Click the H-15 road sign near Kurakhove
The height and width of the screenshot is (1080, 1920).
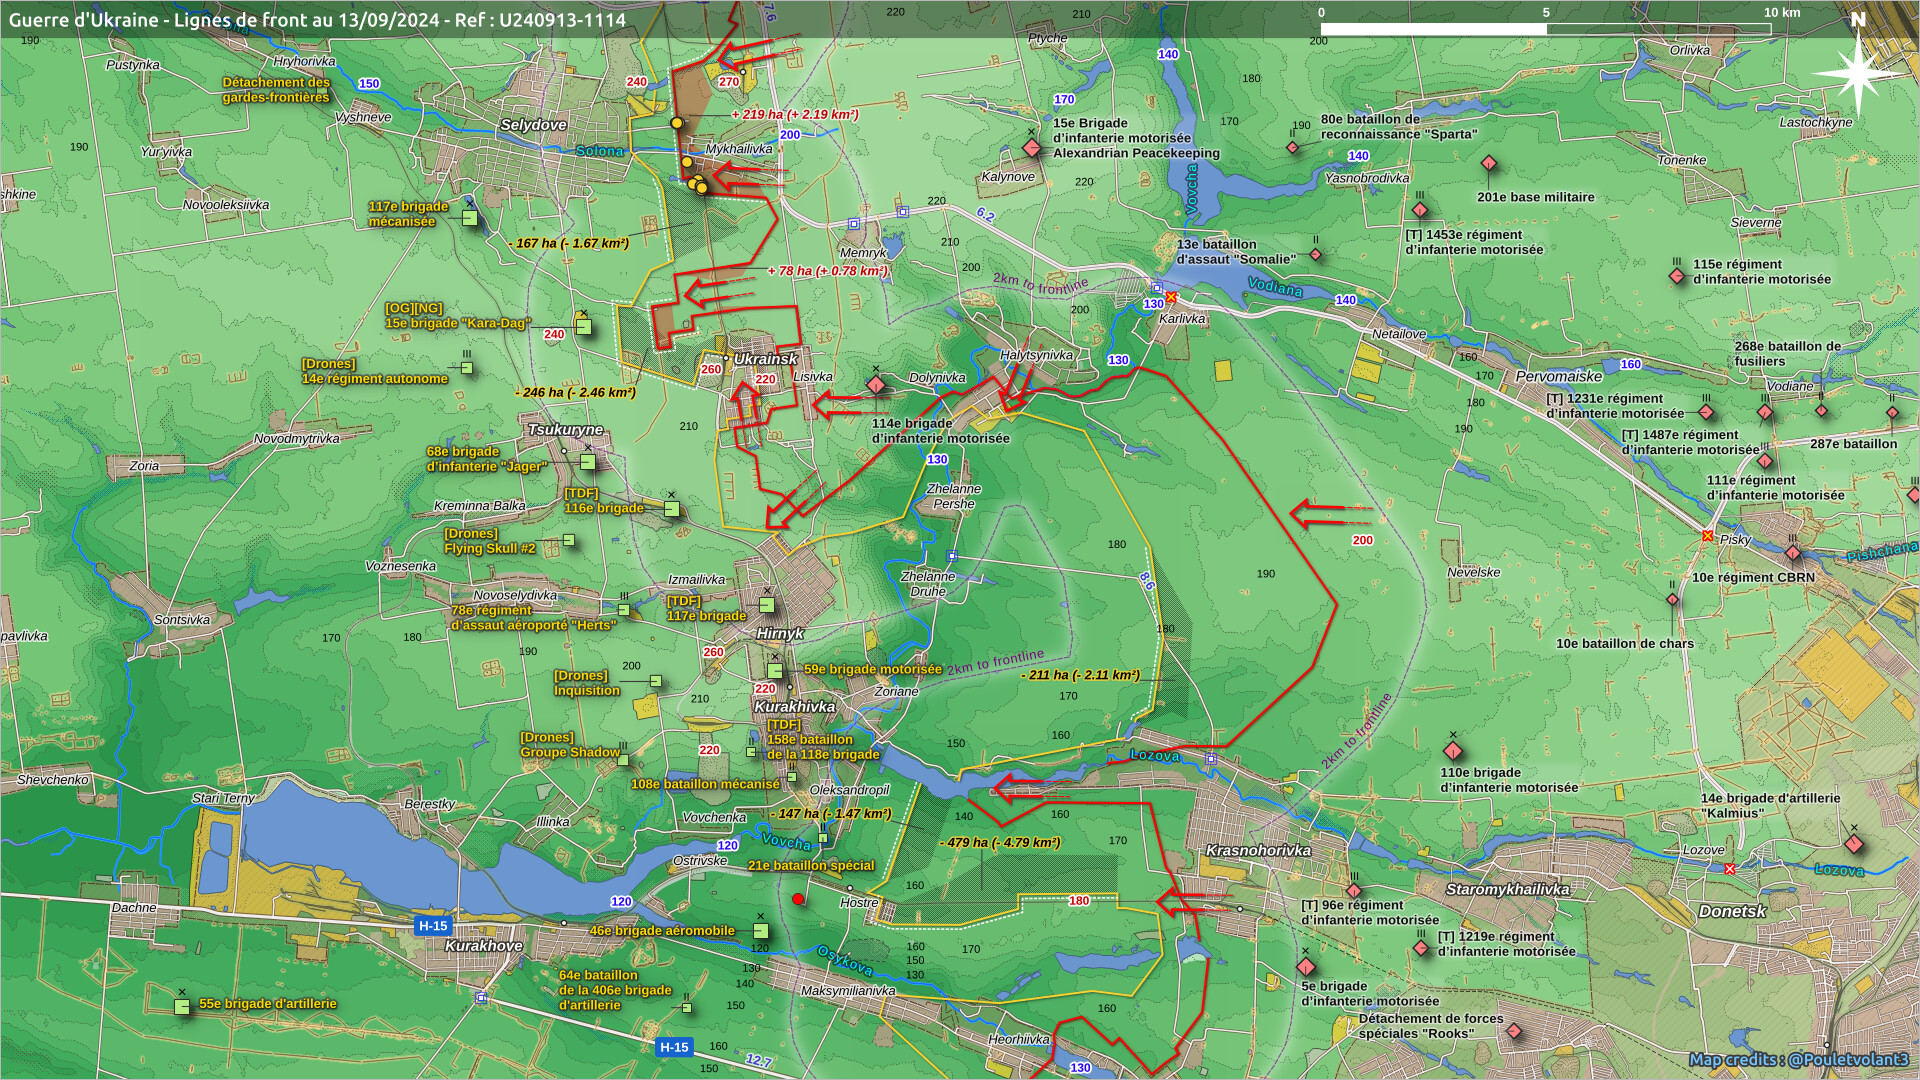point(433,926)
